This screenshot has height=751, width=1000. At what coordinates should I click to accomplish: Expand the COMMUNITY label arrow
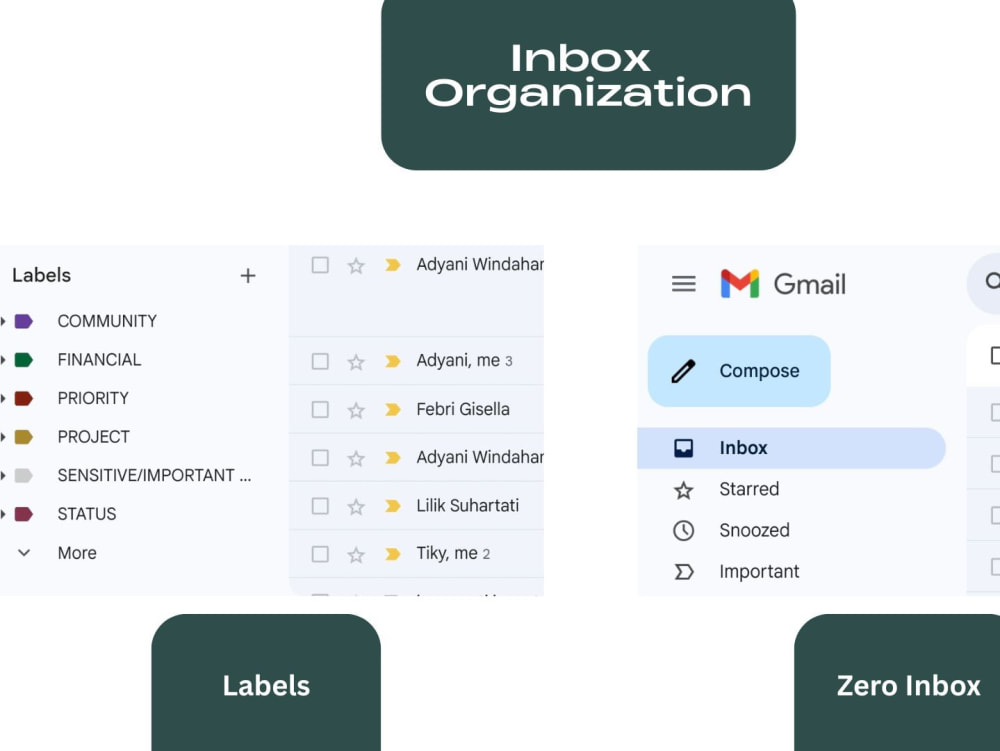click(x=3, y=321)
